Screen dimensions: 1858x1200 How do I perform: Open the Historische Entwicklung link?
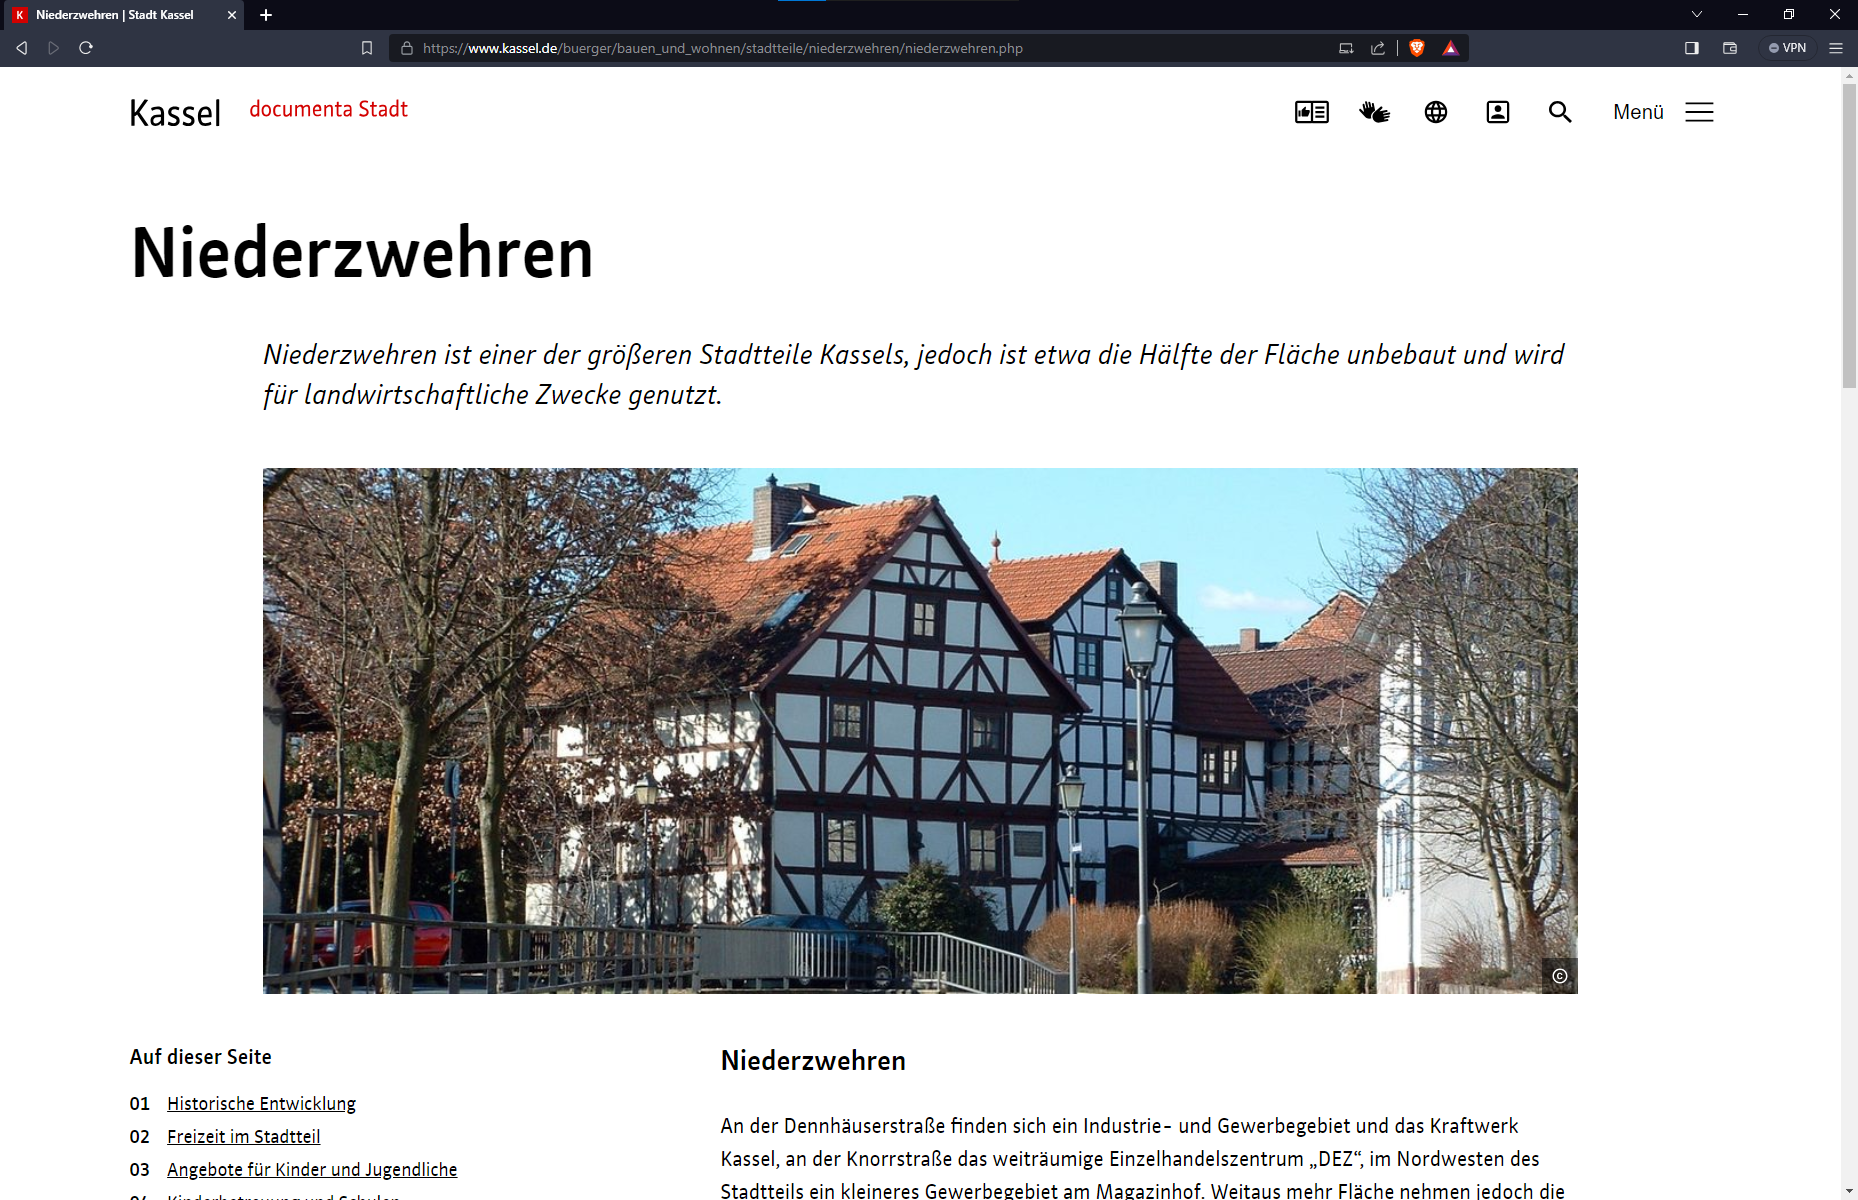(261, 1103)
